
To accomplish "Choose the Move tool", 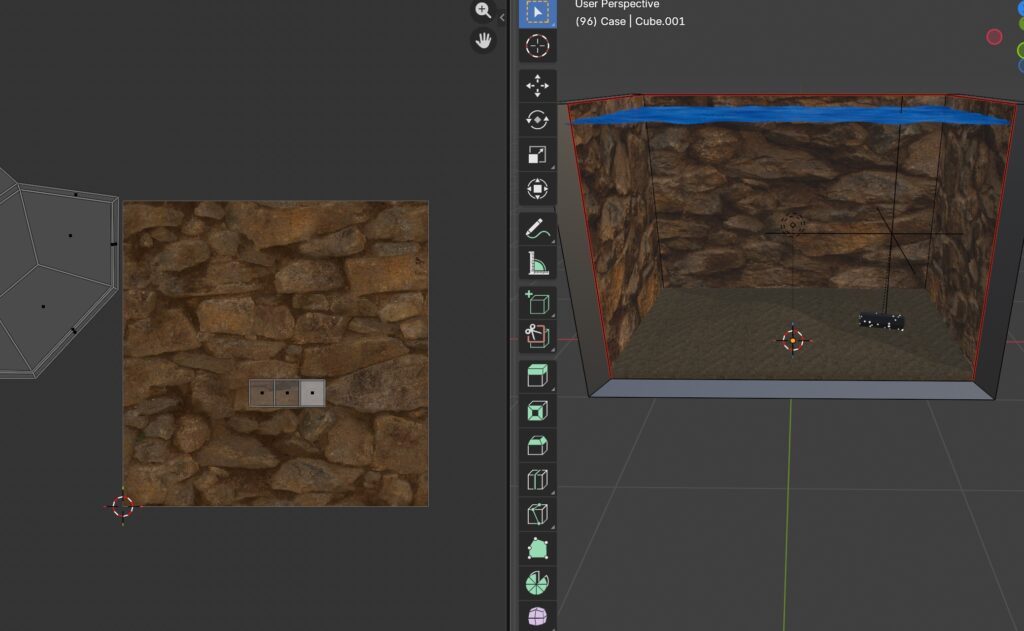I will pos(538,86).
